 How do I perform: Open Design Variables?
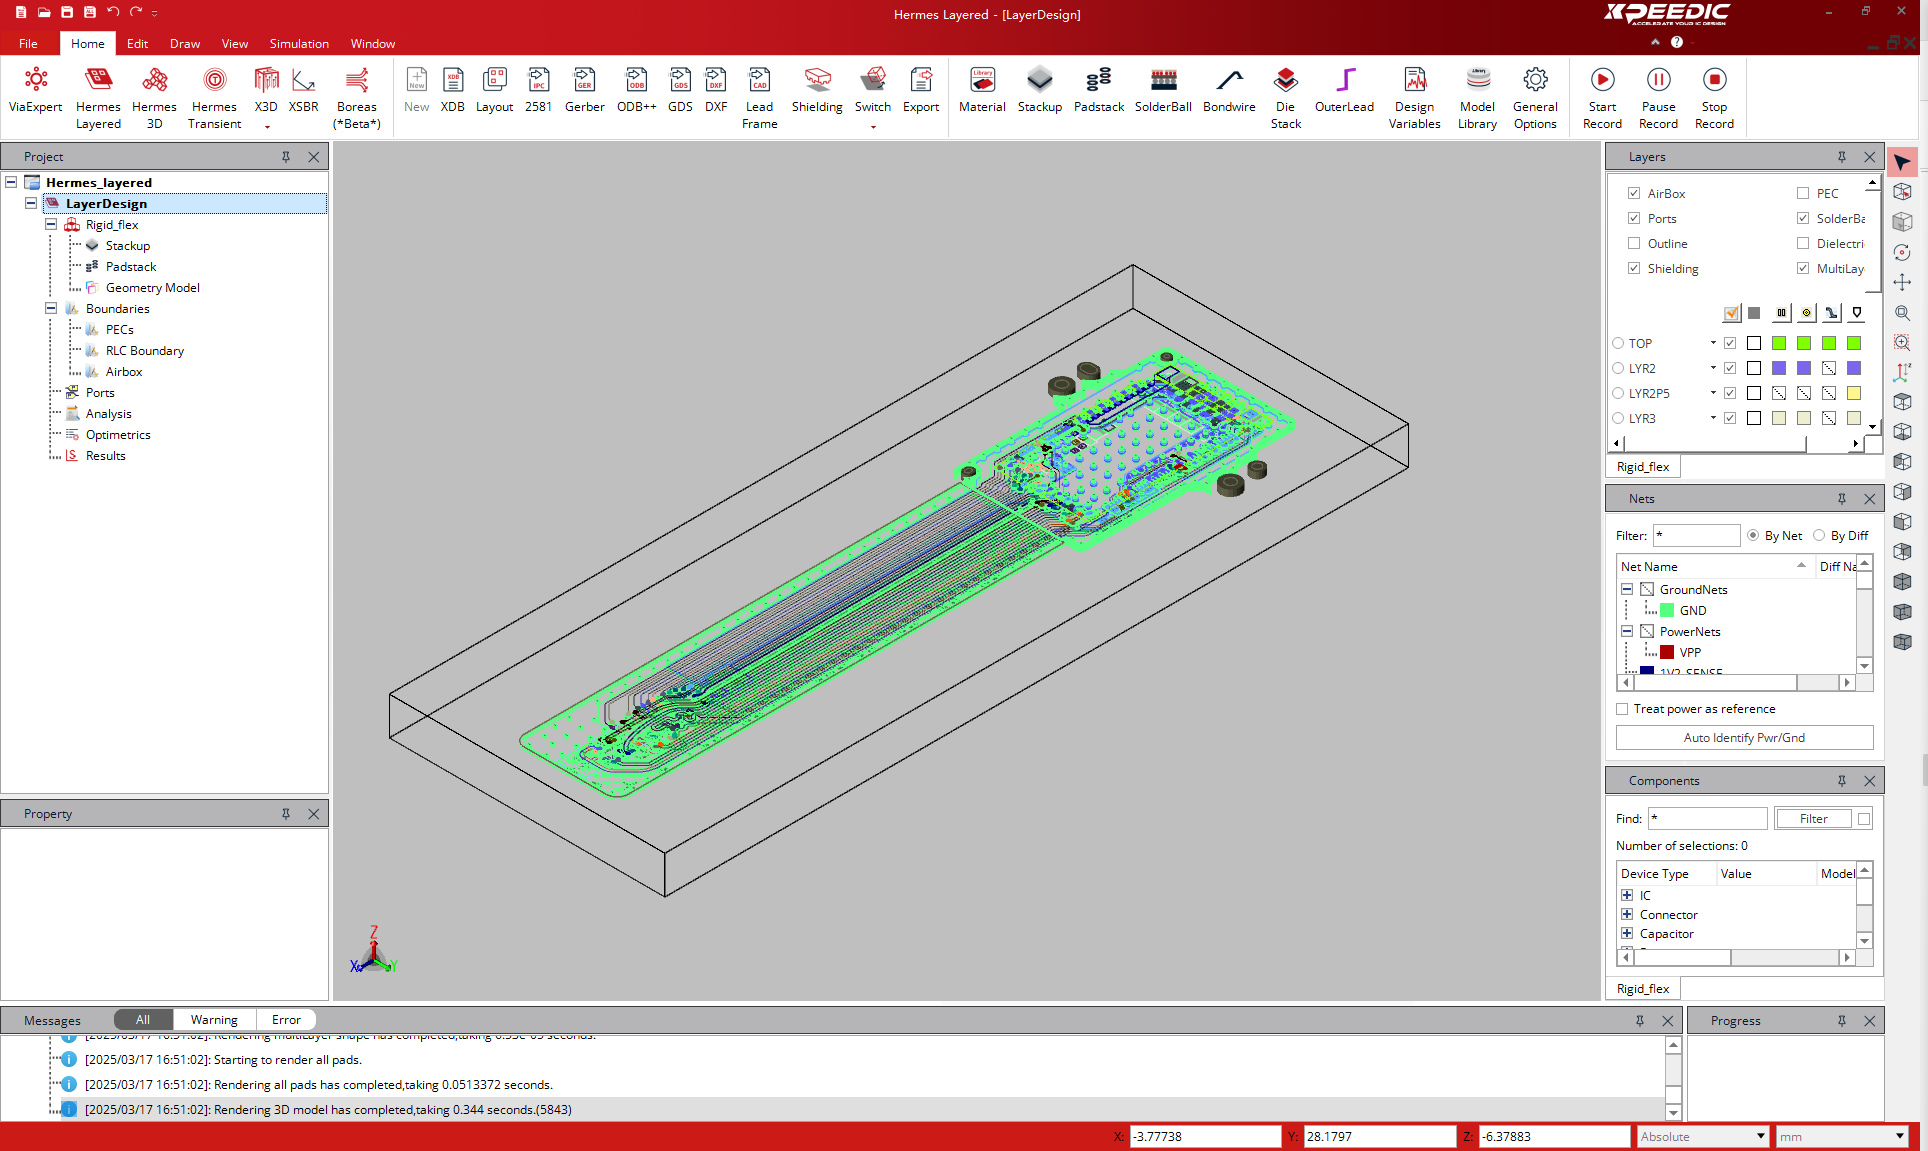click(x=1414, y=98)
